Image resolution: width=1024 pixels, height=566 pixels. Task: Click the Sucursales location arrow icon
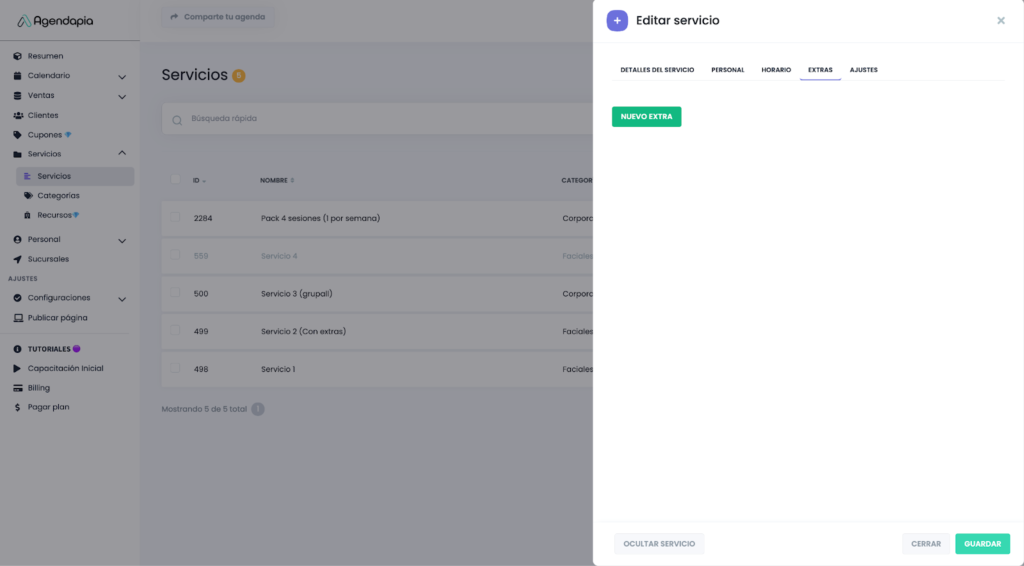[x=18, y=259]
